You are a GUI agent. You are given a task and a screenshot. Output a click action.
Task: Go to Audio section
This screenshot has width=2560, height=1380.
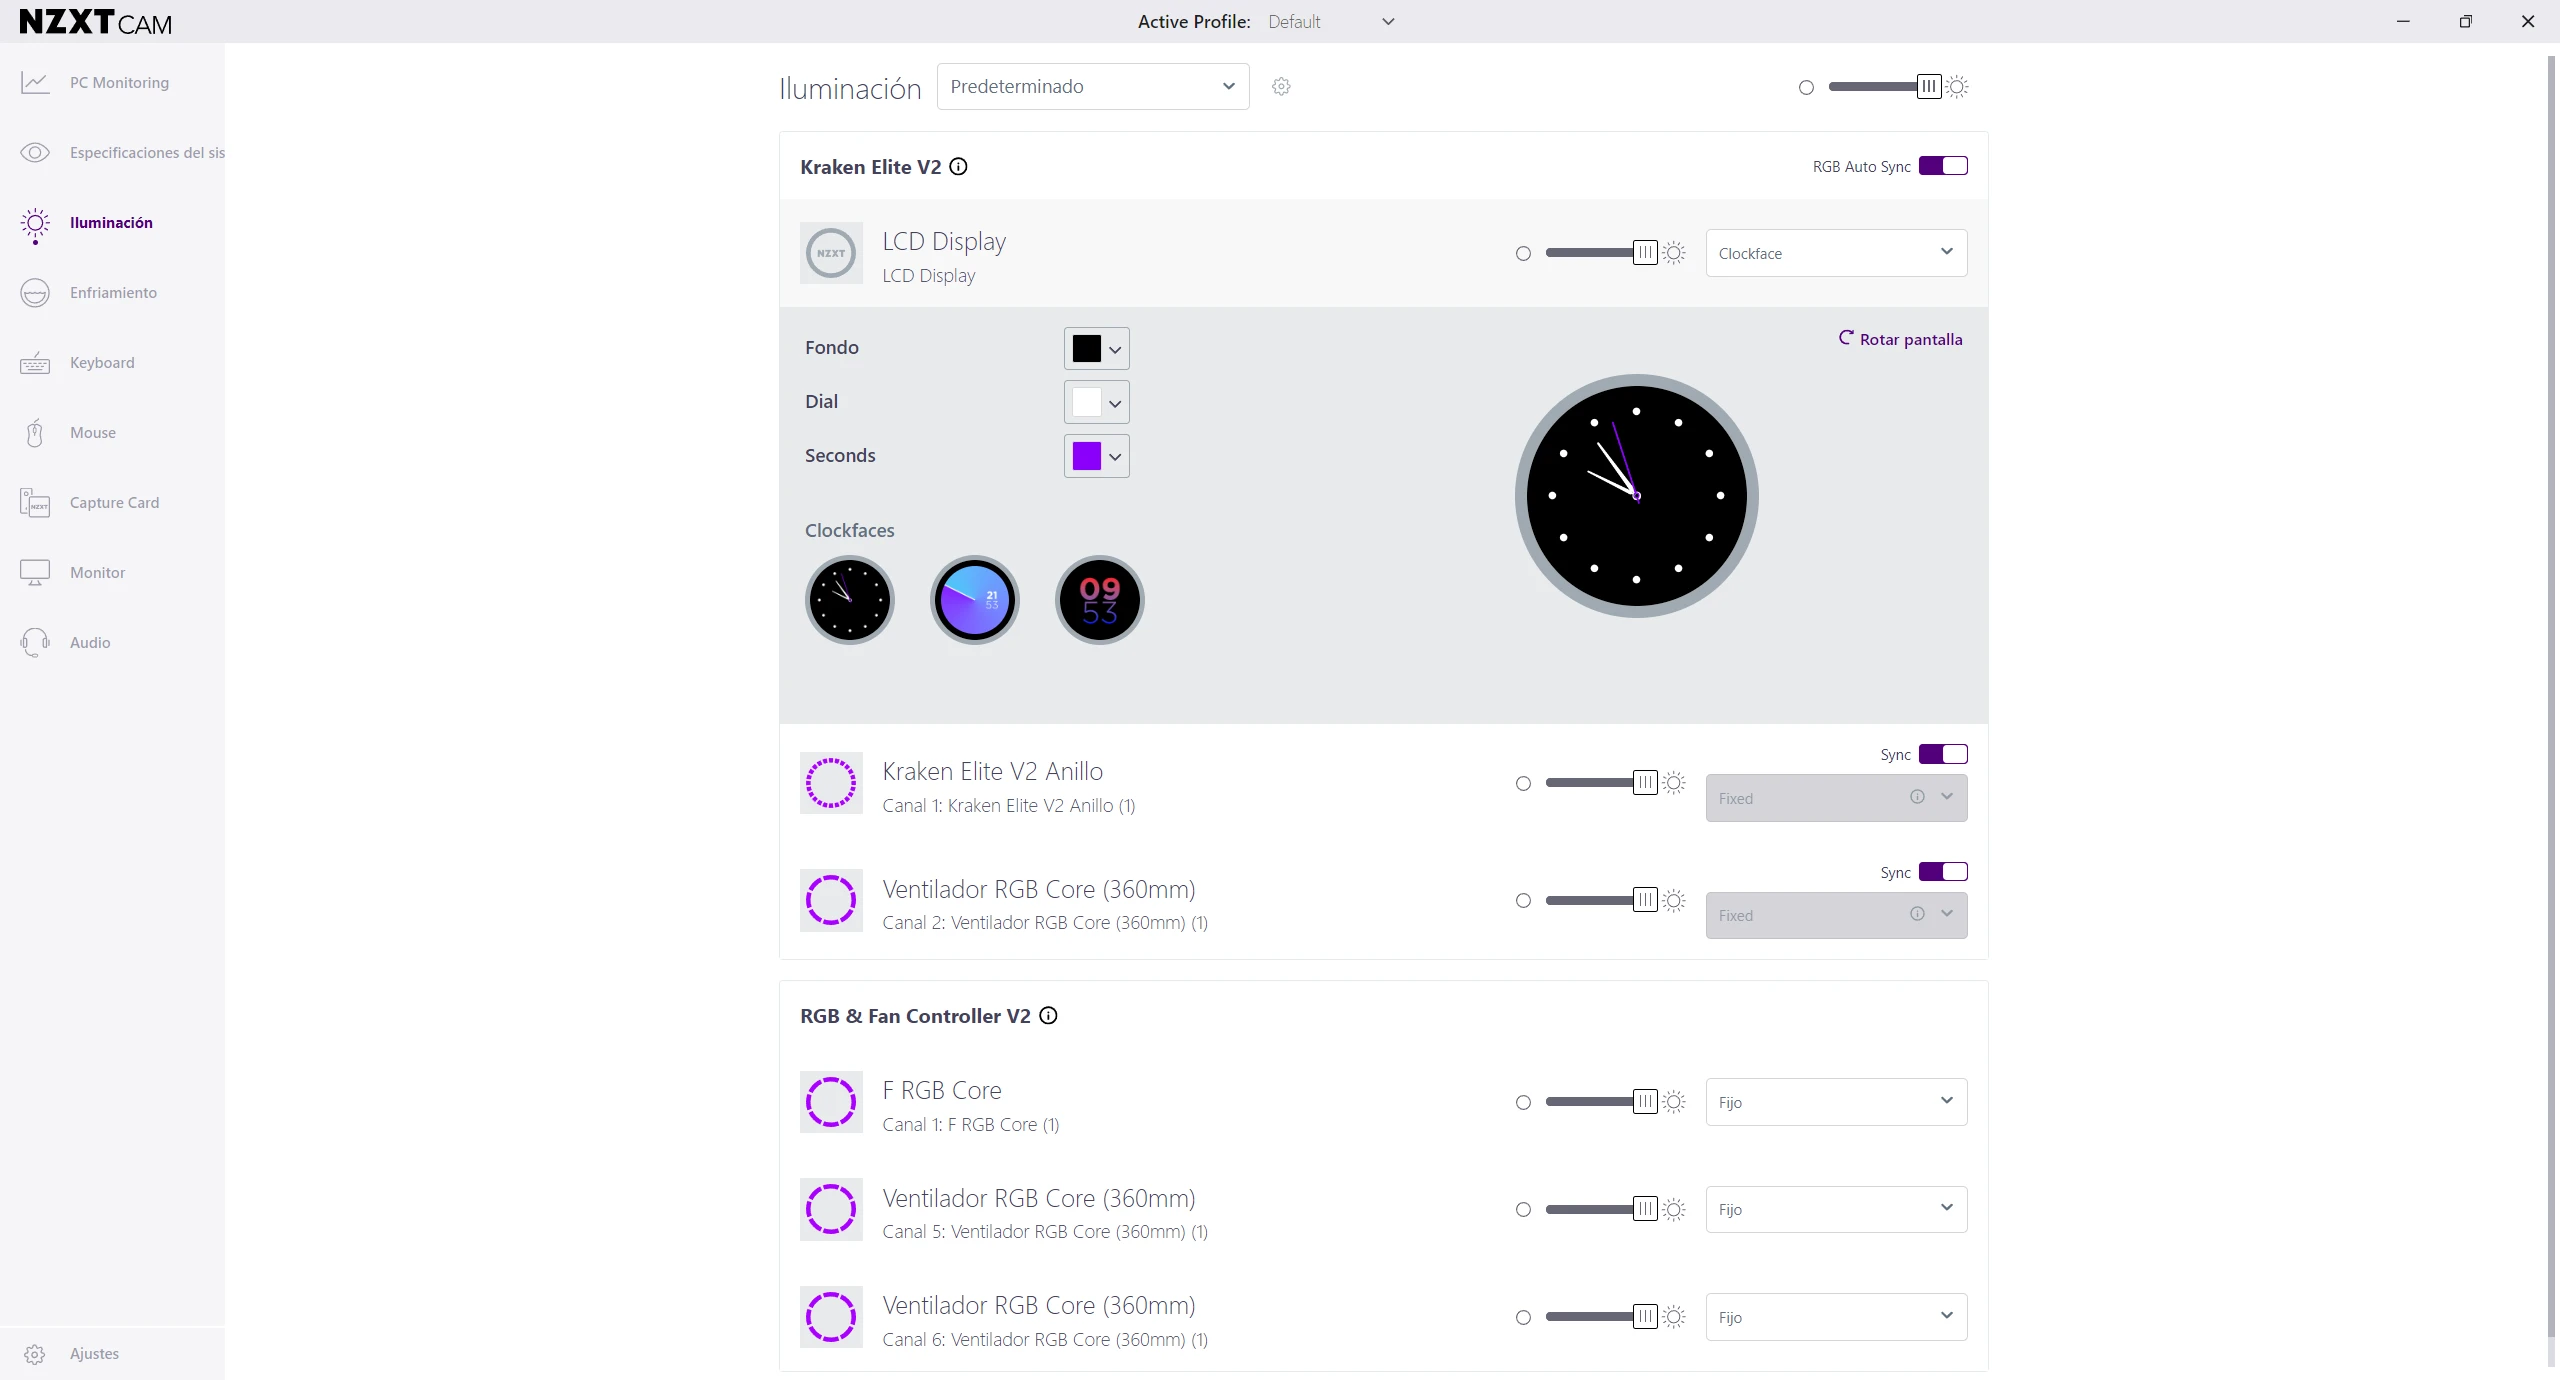point(90,643)
